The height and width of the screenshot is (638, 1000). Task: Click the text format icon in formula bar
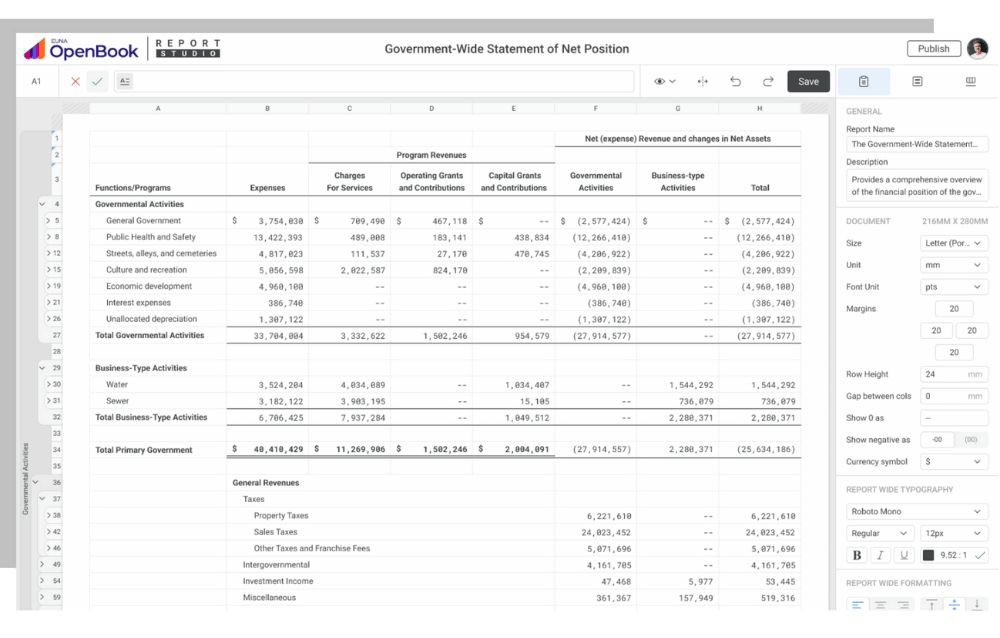125,82
